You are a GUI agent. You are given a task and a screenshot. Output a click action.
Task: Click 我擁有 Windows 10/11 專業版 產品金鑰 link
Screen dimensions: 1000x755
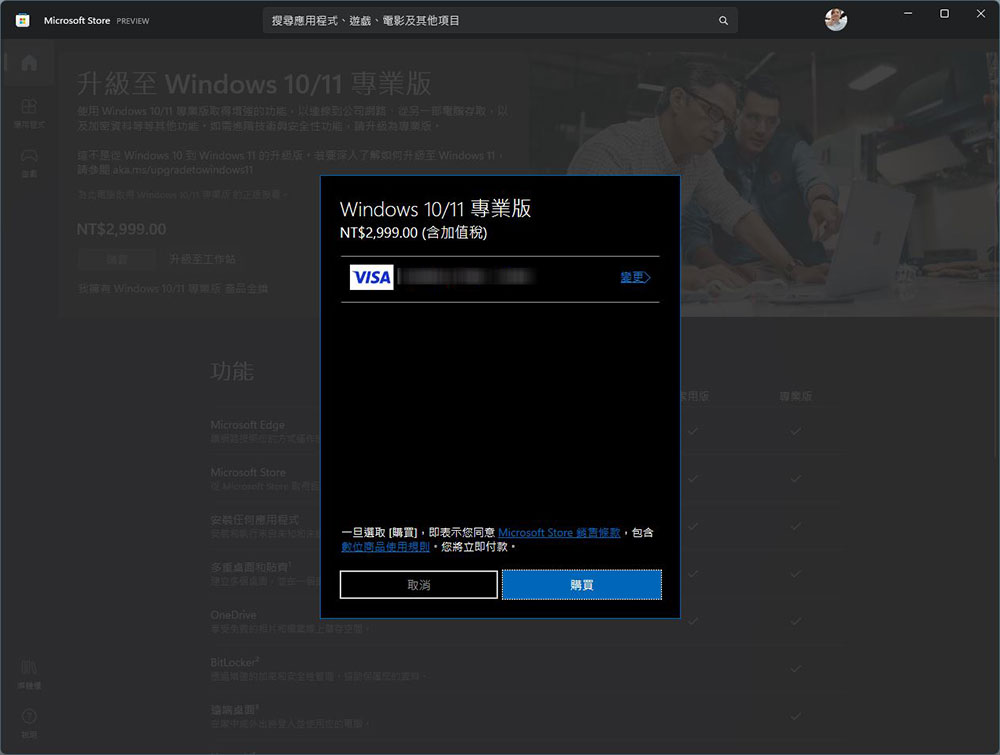172,289
